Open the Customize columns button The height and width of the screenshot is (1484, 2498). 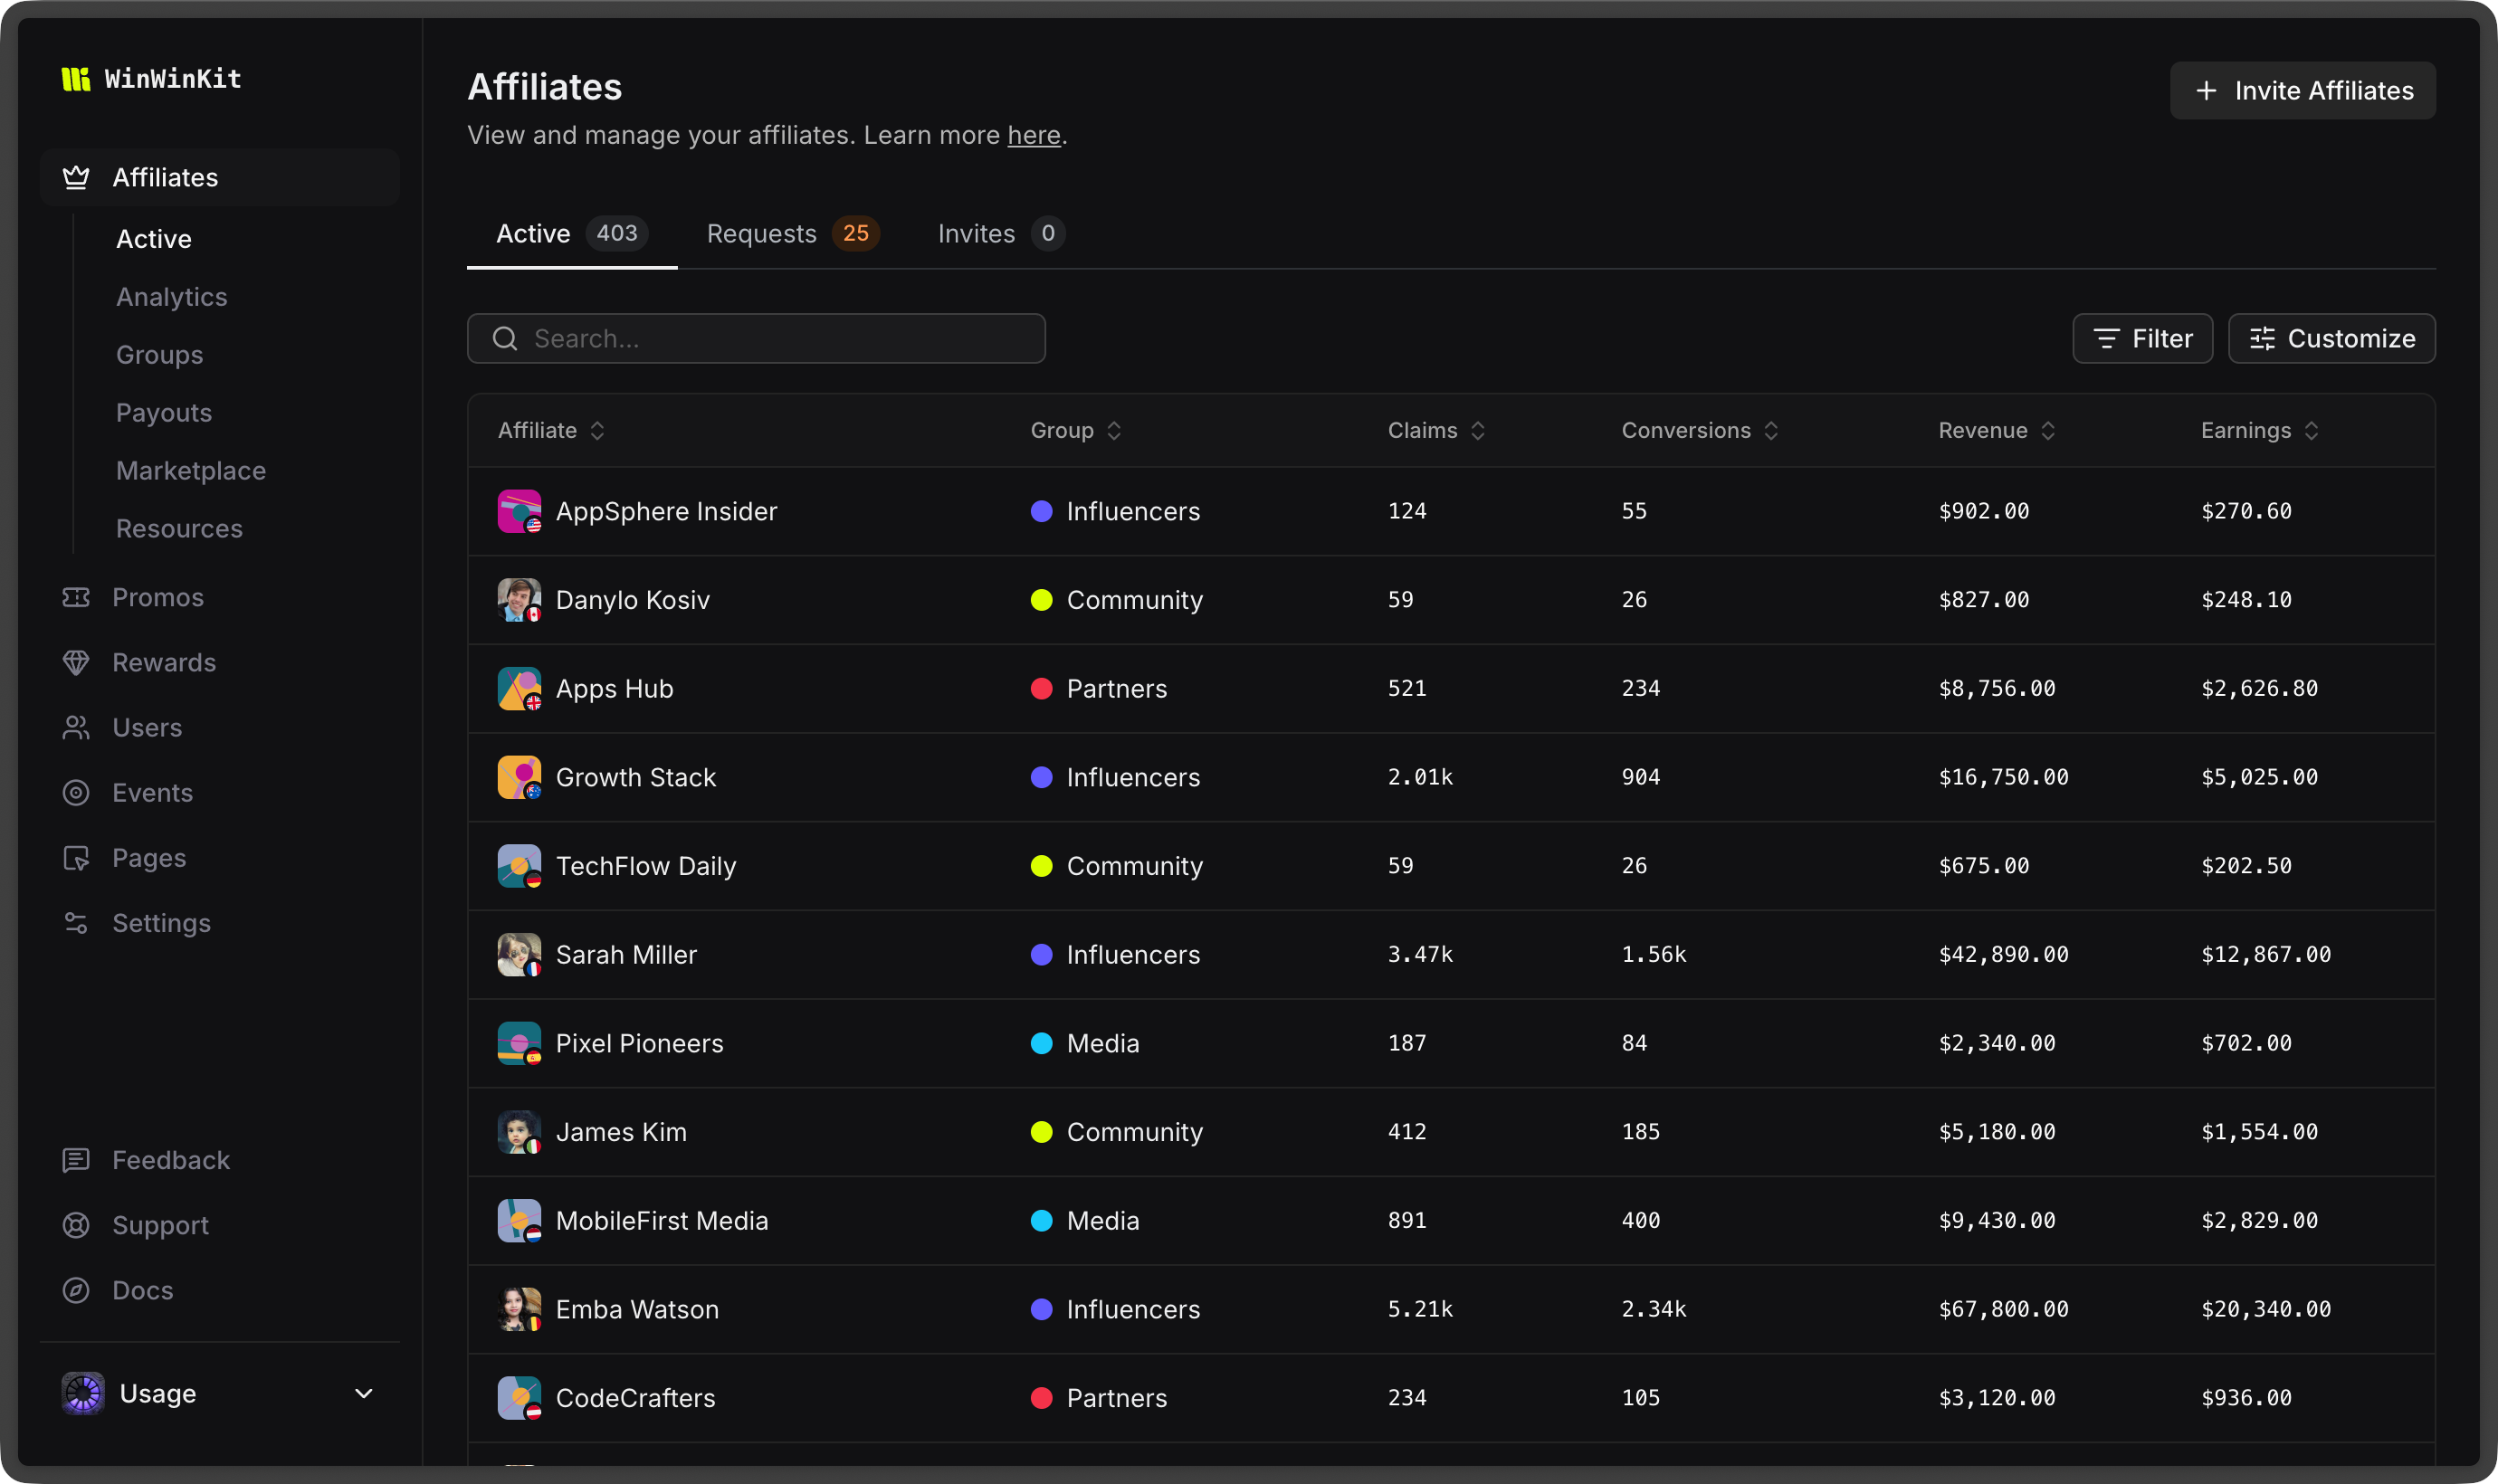pyautogui.click(x=2331, y=339)
